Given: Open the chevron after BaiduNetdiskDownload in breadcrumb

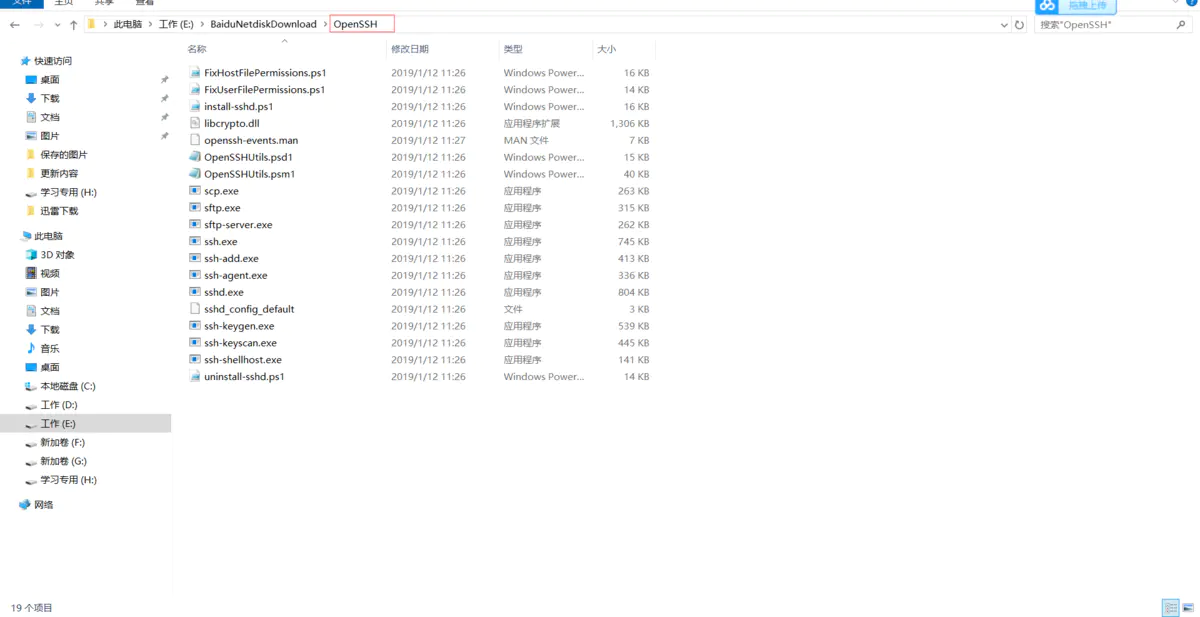Looking at the screenshot, I should tap(324, 24).
